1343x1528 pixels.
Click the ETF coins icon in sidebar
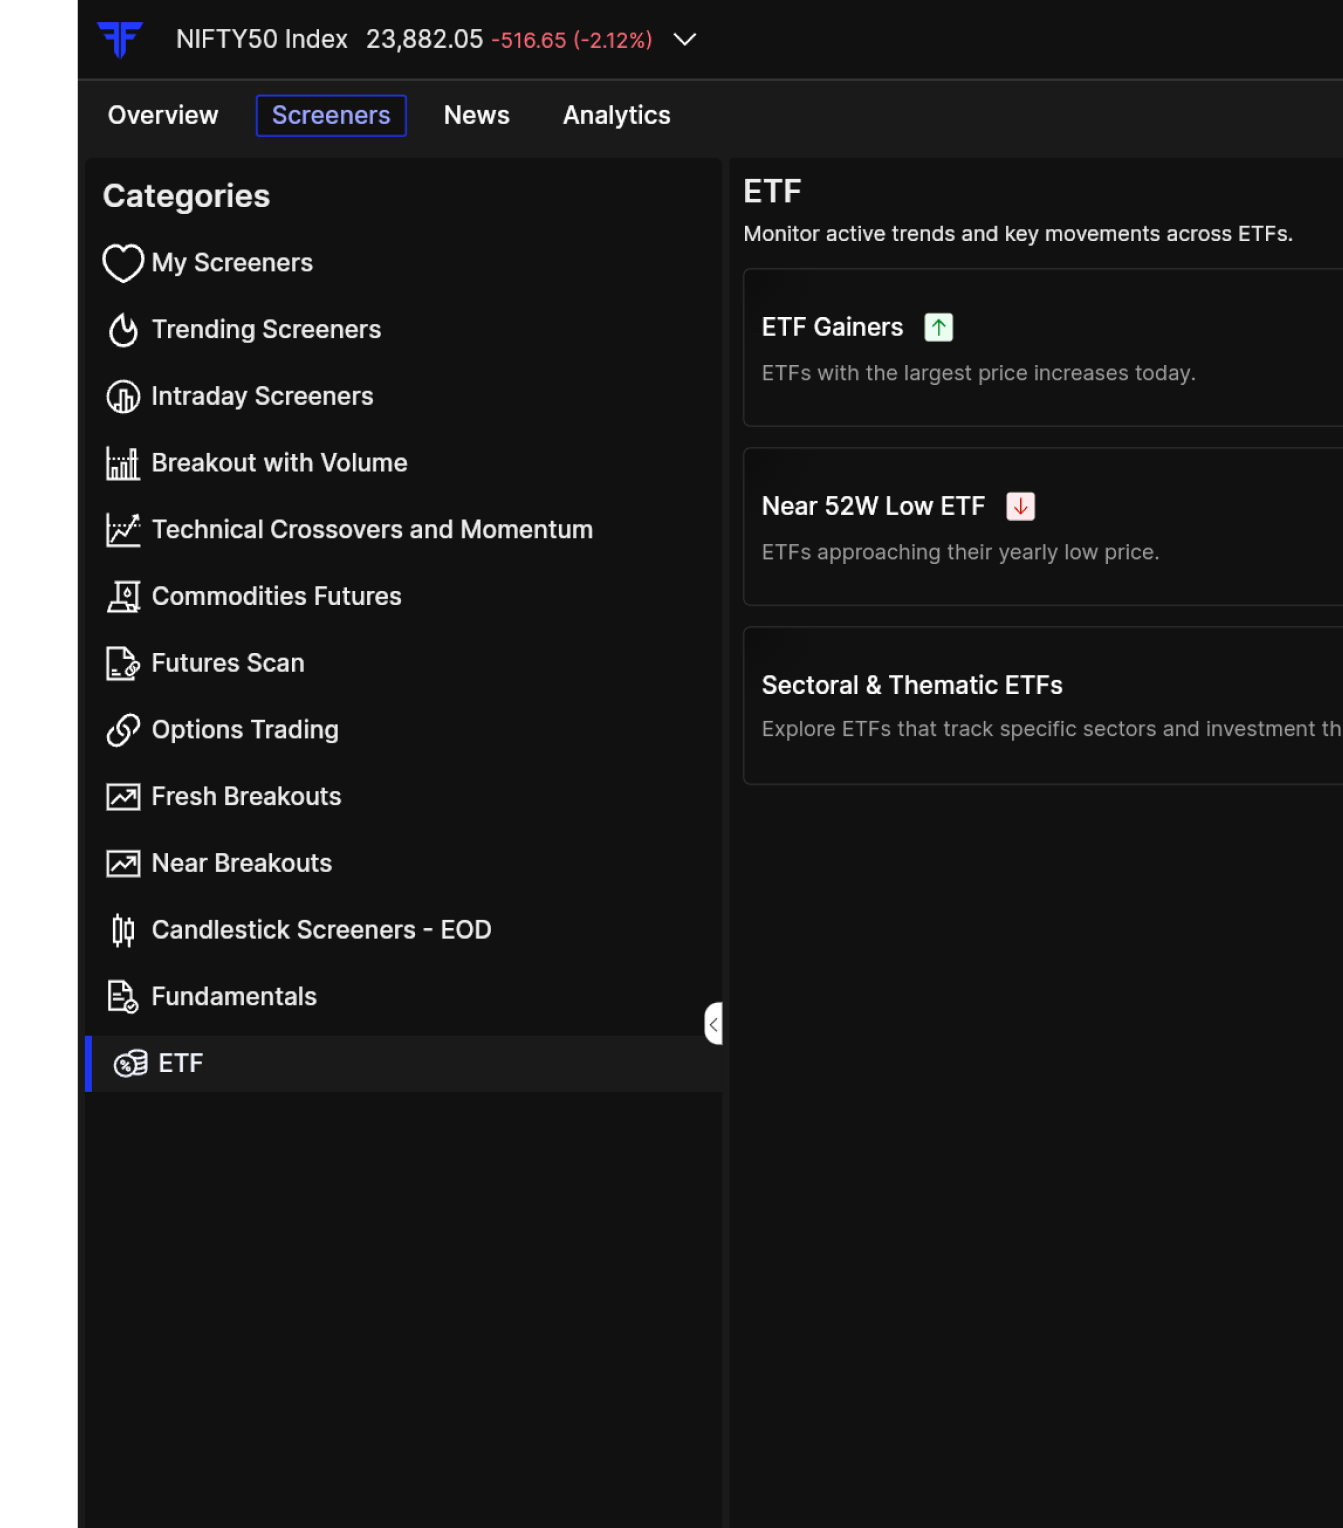click(130, 1064)
